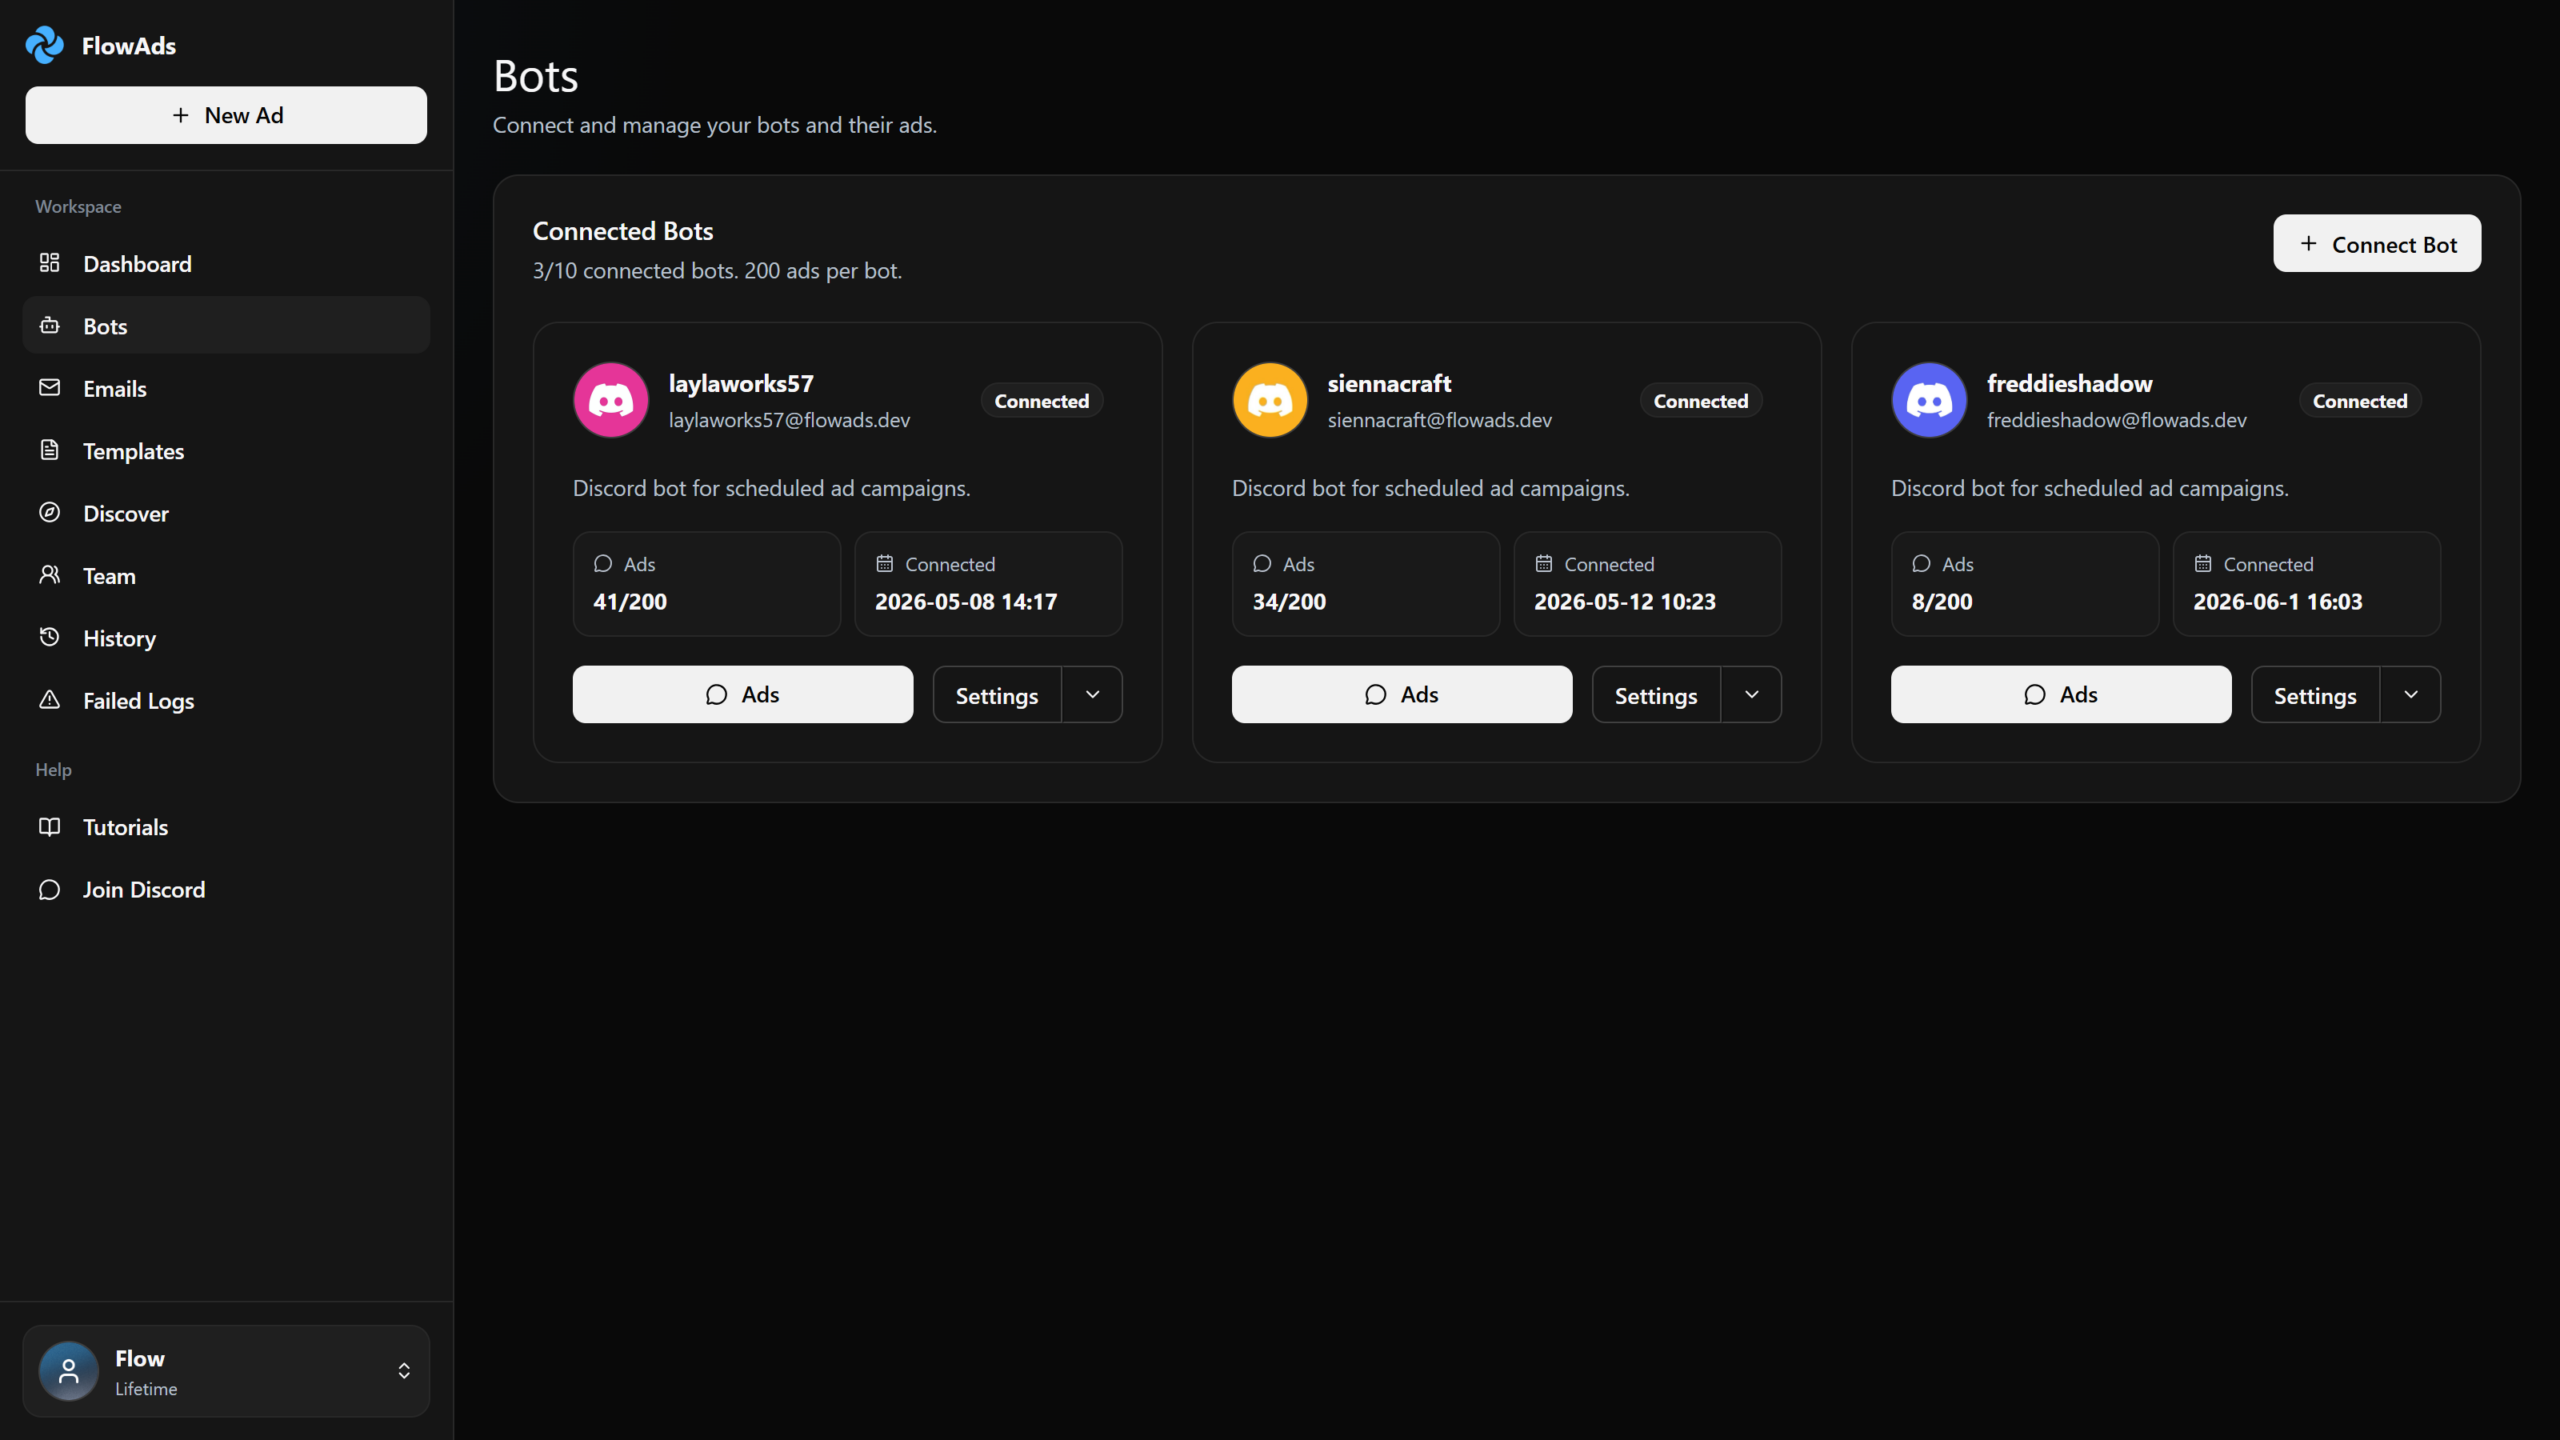Click the Emails envelope icon
The height and width of the screenshot is (1440, 2560).
(x=49, y=387)
